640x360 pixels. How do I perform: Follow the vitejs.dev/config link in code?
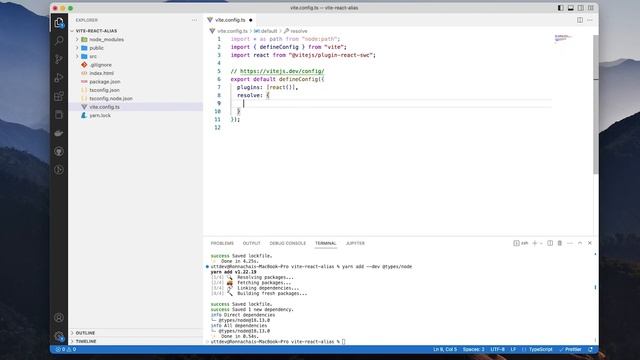point(282,71)
